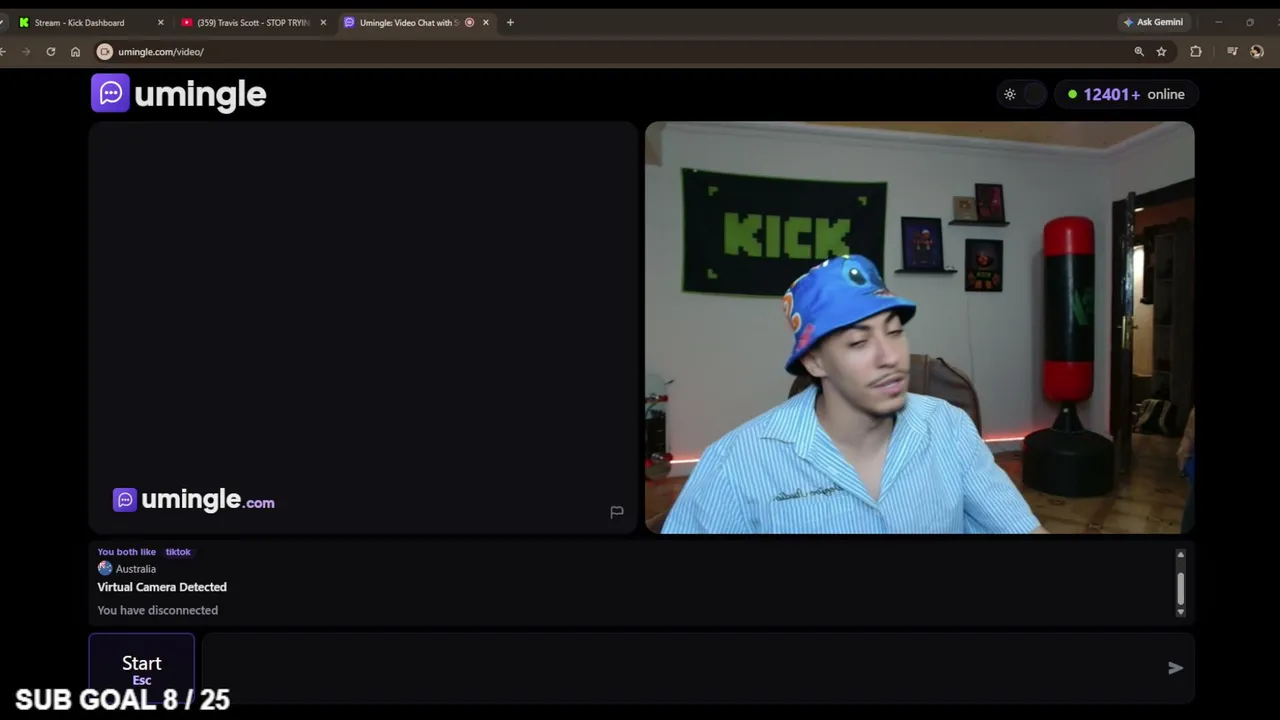Click the 12401+ online counter
This screenshot has width=1280, height=720.
[x=1126, y=94]
